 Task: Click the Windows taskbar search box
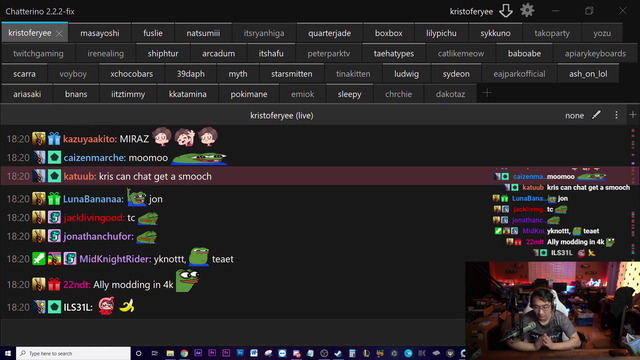(73, 353)
